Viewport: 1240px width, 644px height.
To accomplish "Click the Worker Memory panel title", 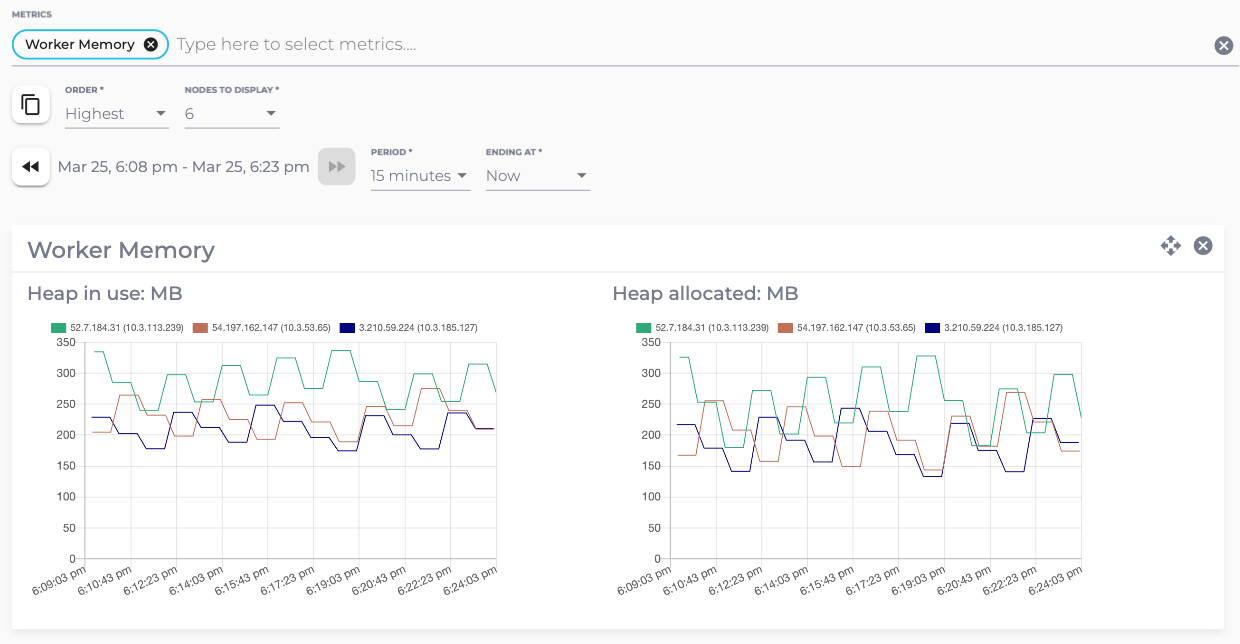I will (x=121, y=250).
